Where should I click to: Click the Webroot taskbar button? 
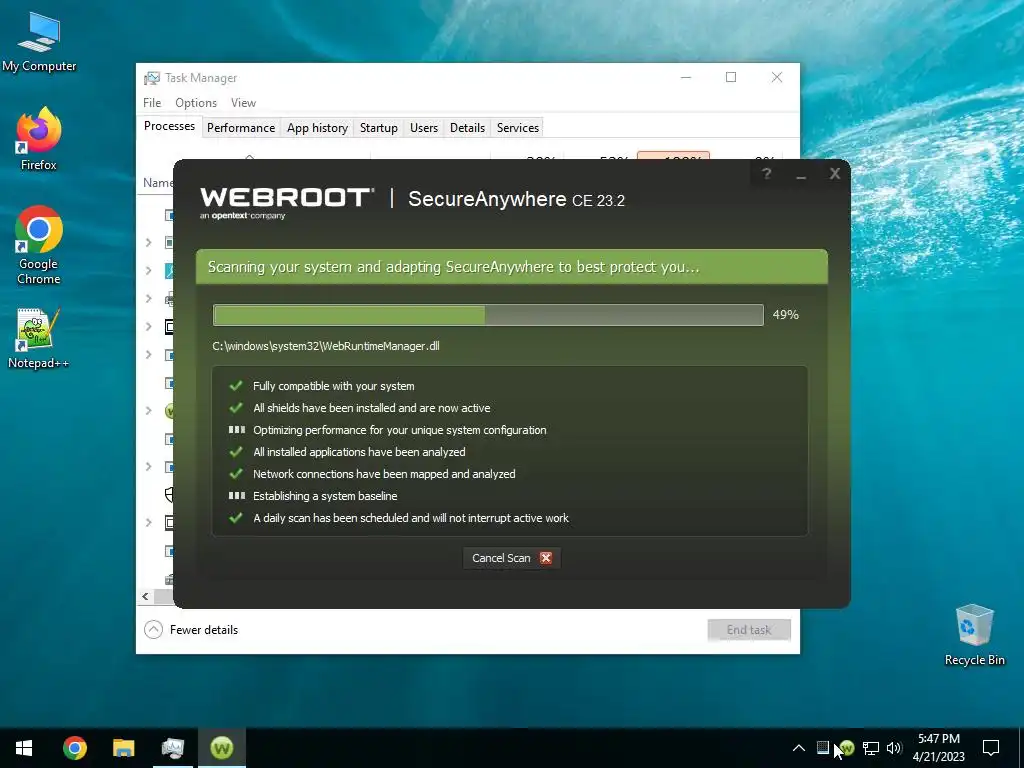[x=222, y=748]
